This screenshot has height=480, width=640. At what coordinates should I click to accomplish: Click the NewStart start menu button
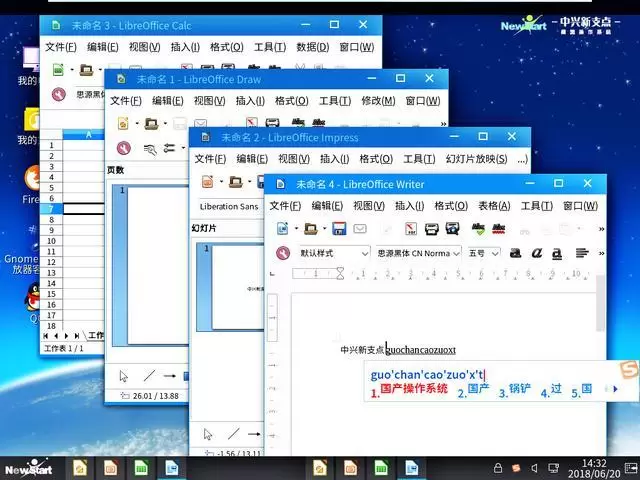(28, 467)
